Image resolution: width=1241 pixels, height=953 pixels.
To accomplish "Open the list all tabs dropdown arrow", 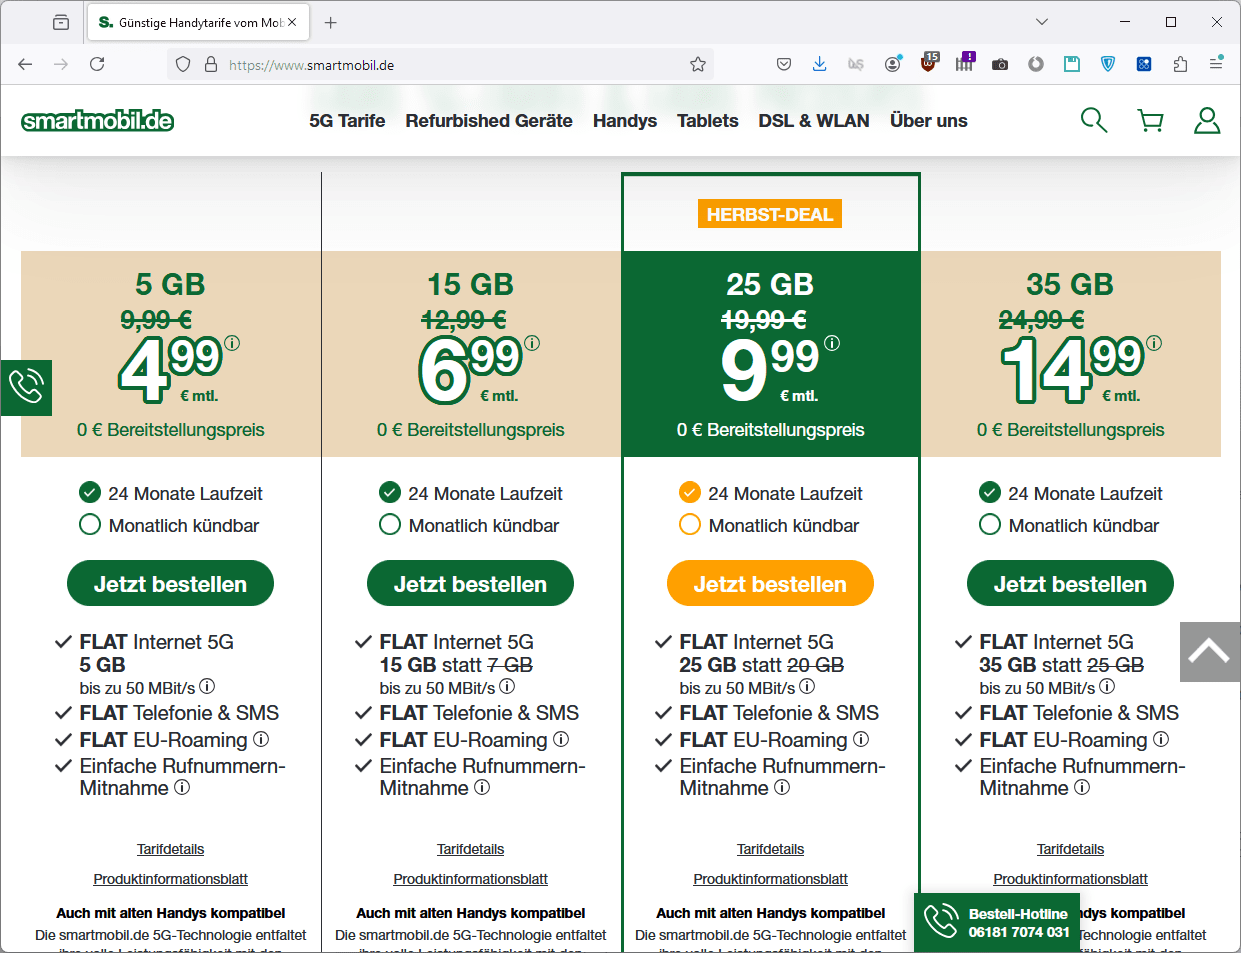I will coord(1041,22).
